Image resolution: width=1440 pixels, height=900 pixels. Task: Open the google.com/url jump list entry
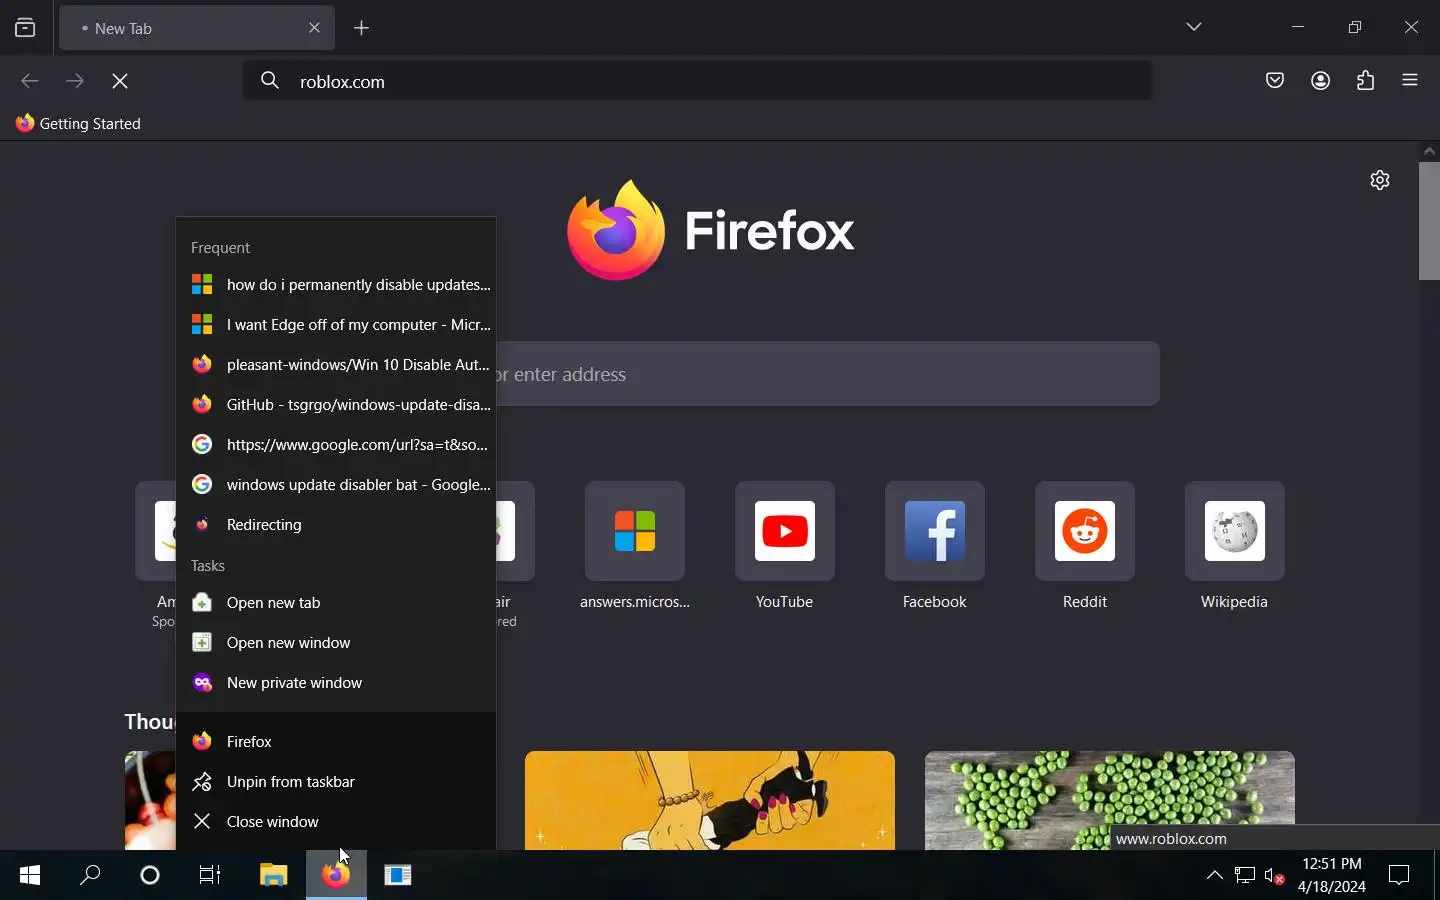click(337, 445)
